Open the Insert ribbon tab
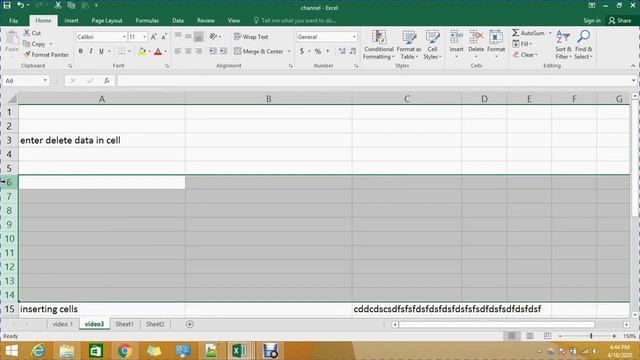 [x=71, y=20]
